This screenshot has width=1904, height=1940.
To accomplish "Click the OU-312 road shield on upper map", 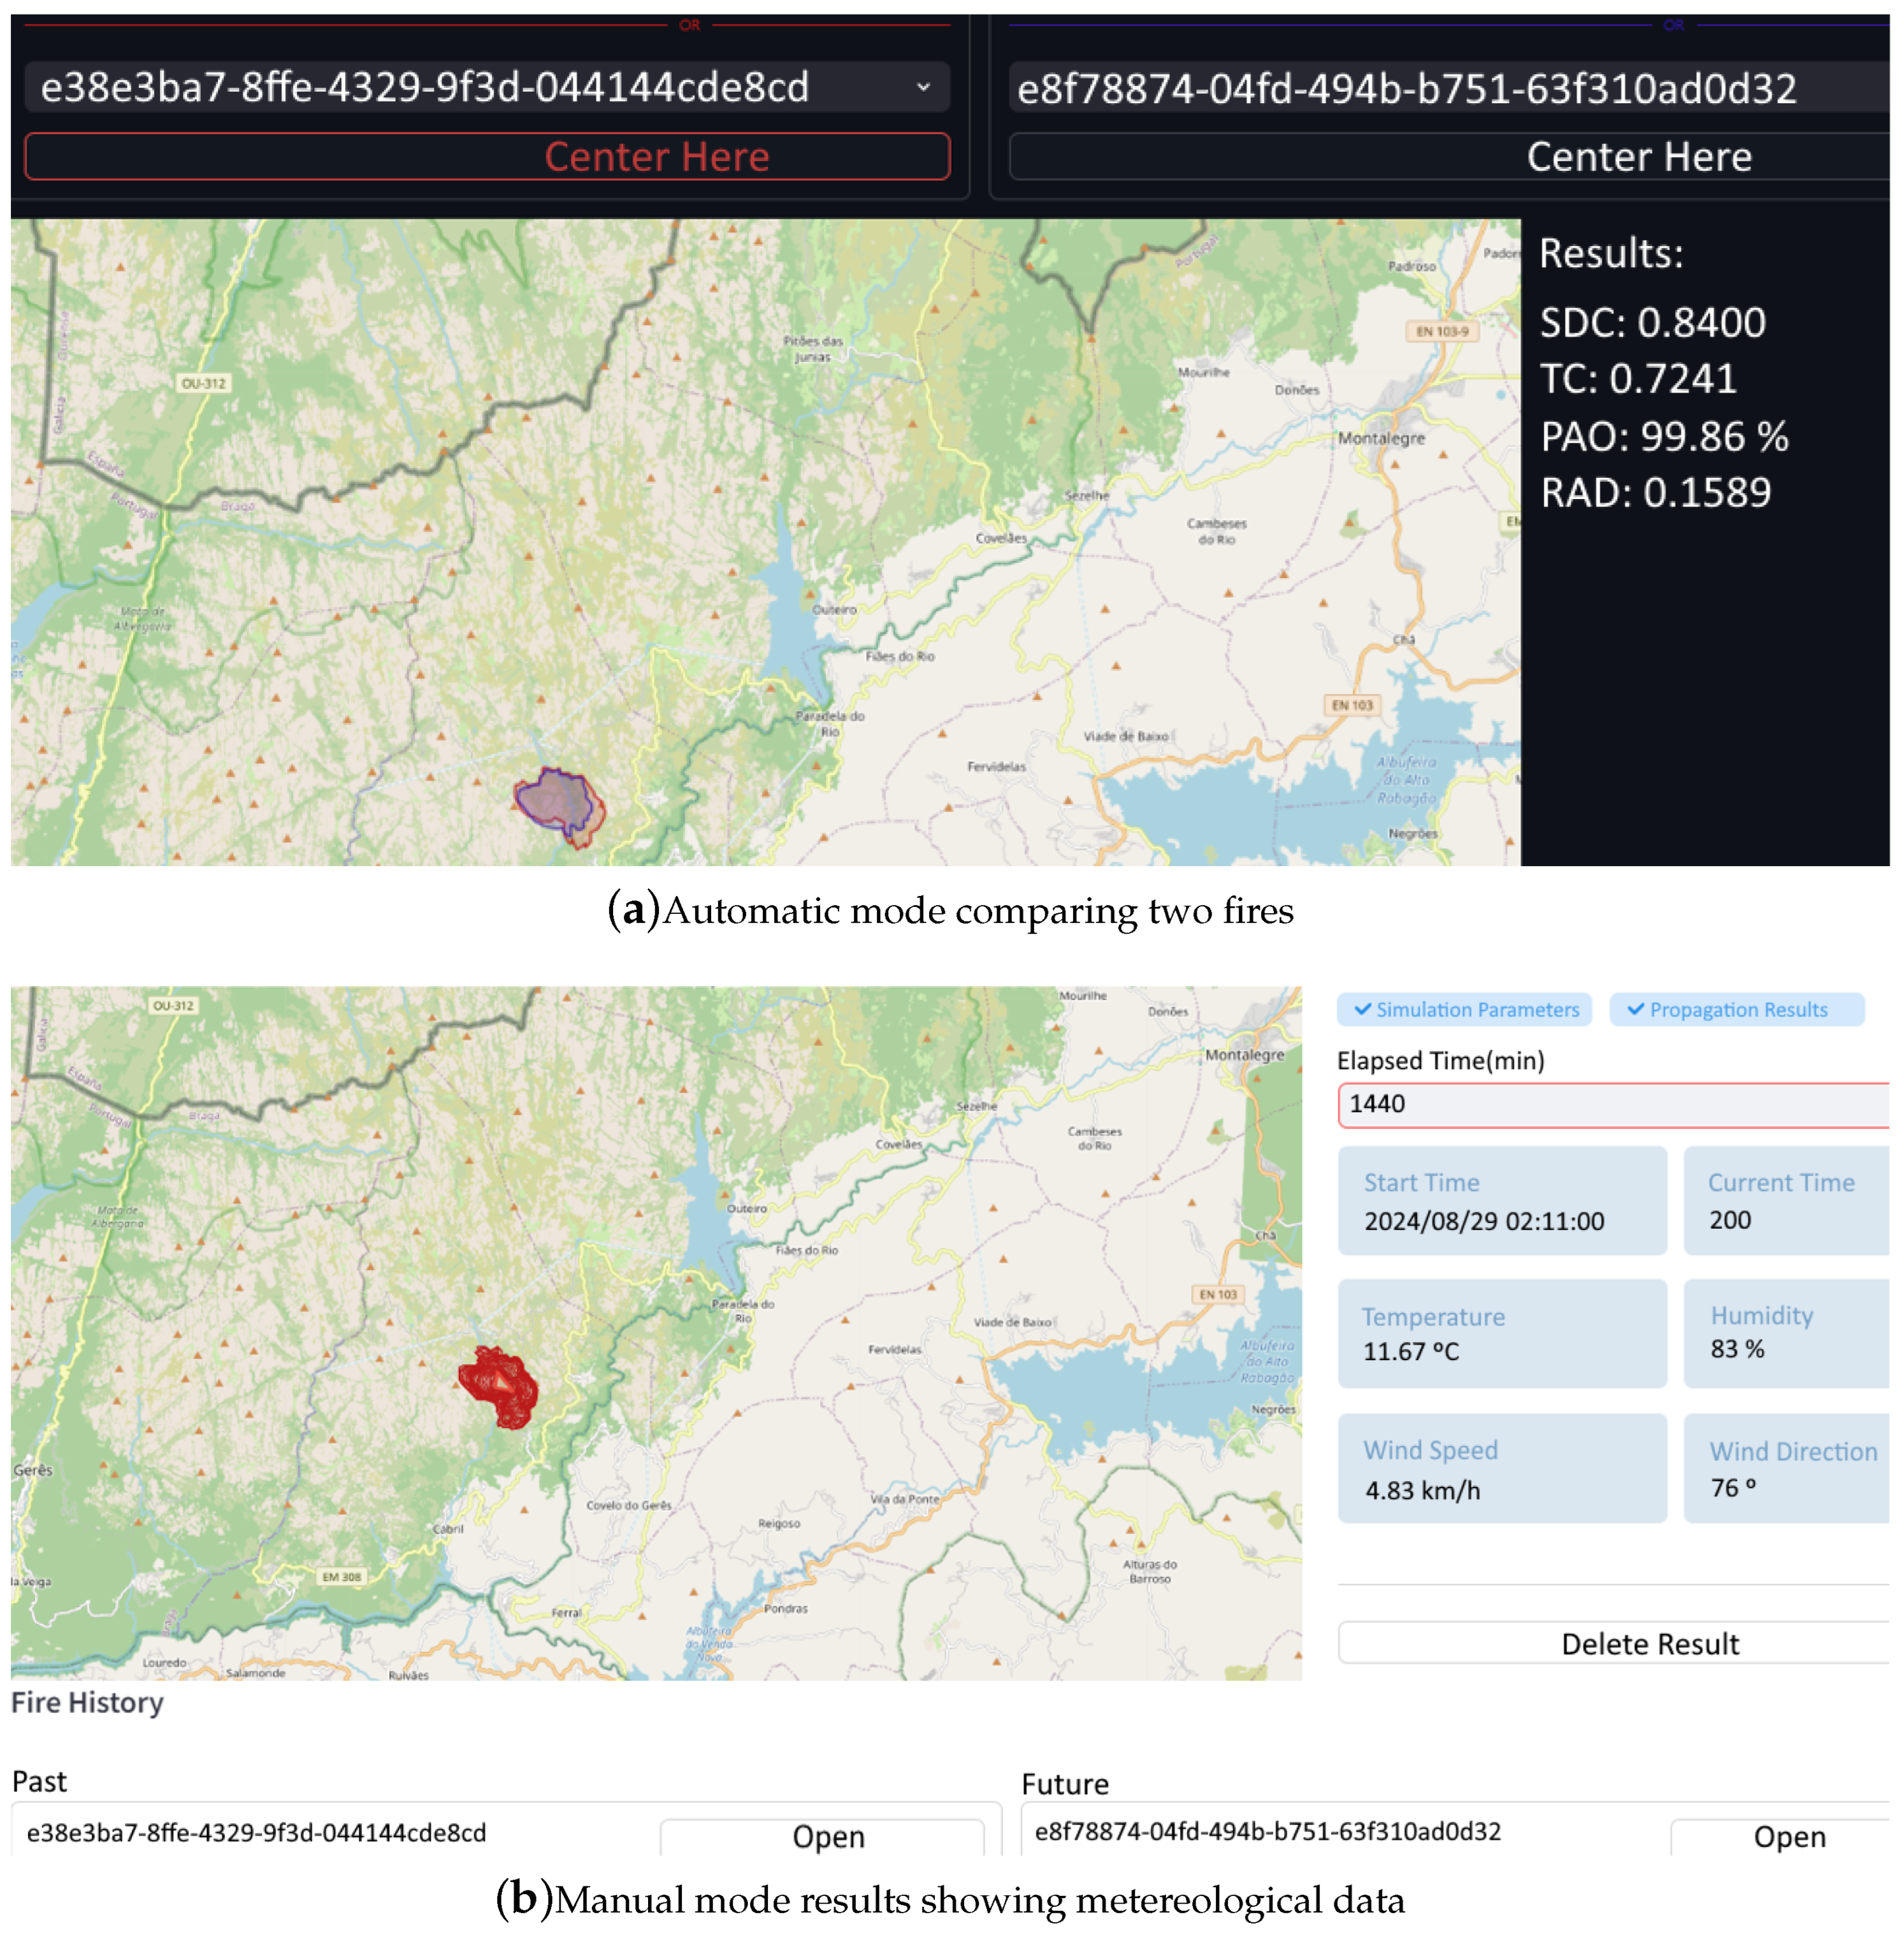I will tap(203, 383).
